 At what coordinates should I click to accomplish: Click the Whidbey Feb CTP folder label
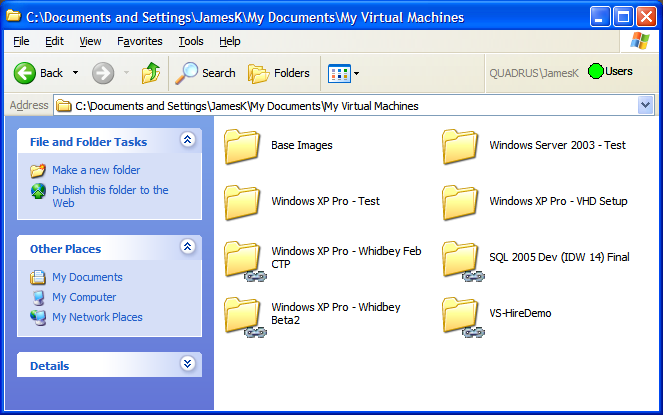click(x=346, y=257)
